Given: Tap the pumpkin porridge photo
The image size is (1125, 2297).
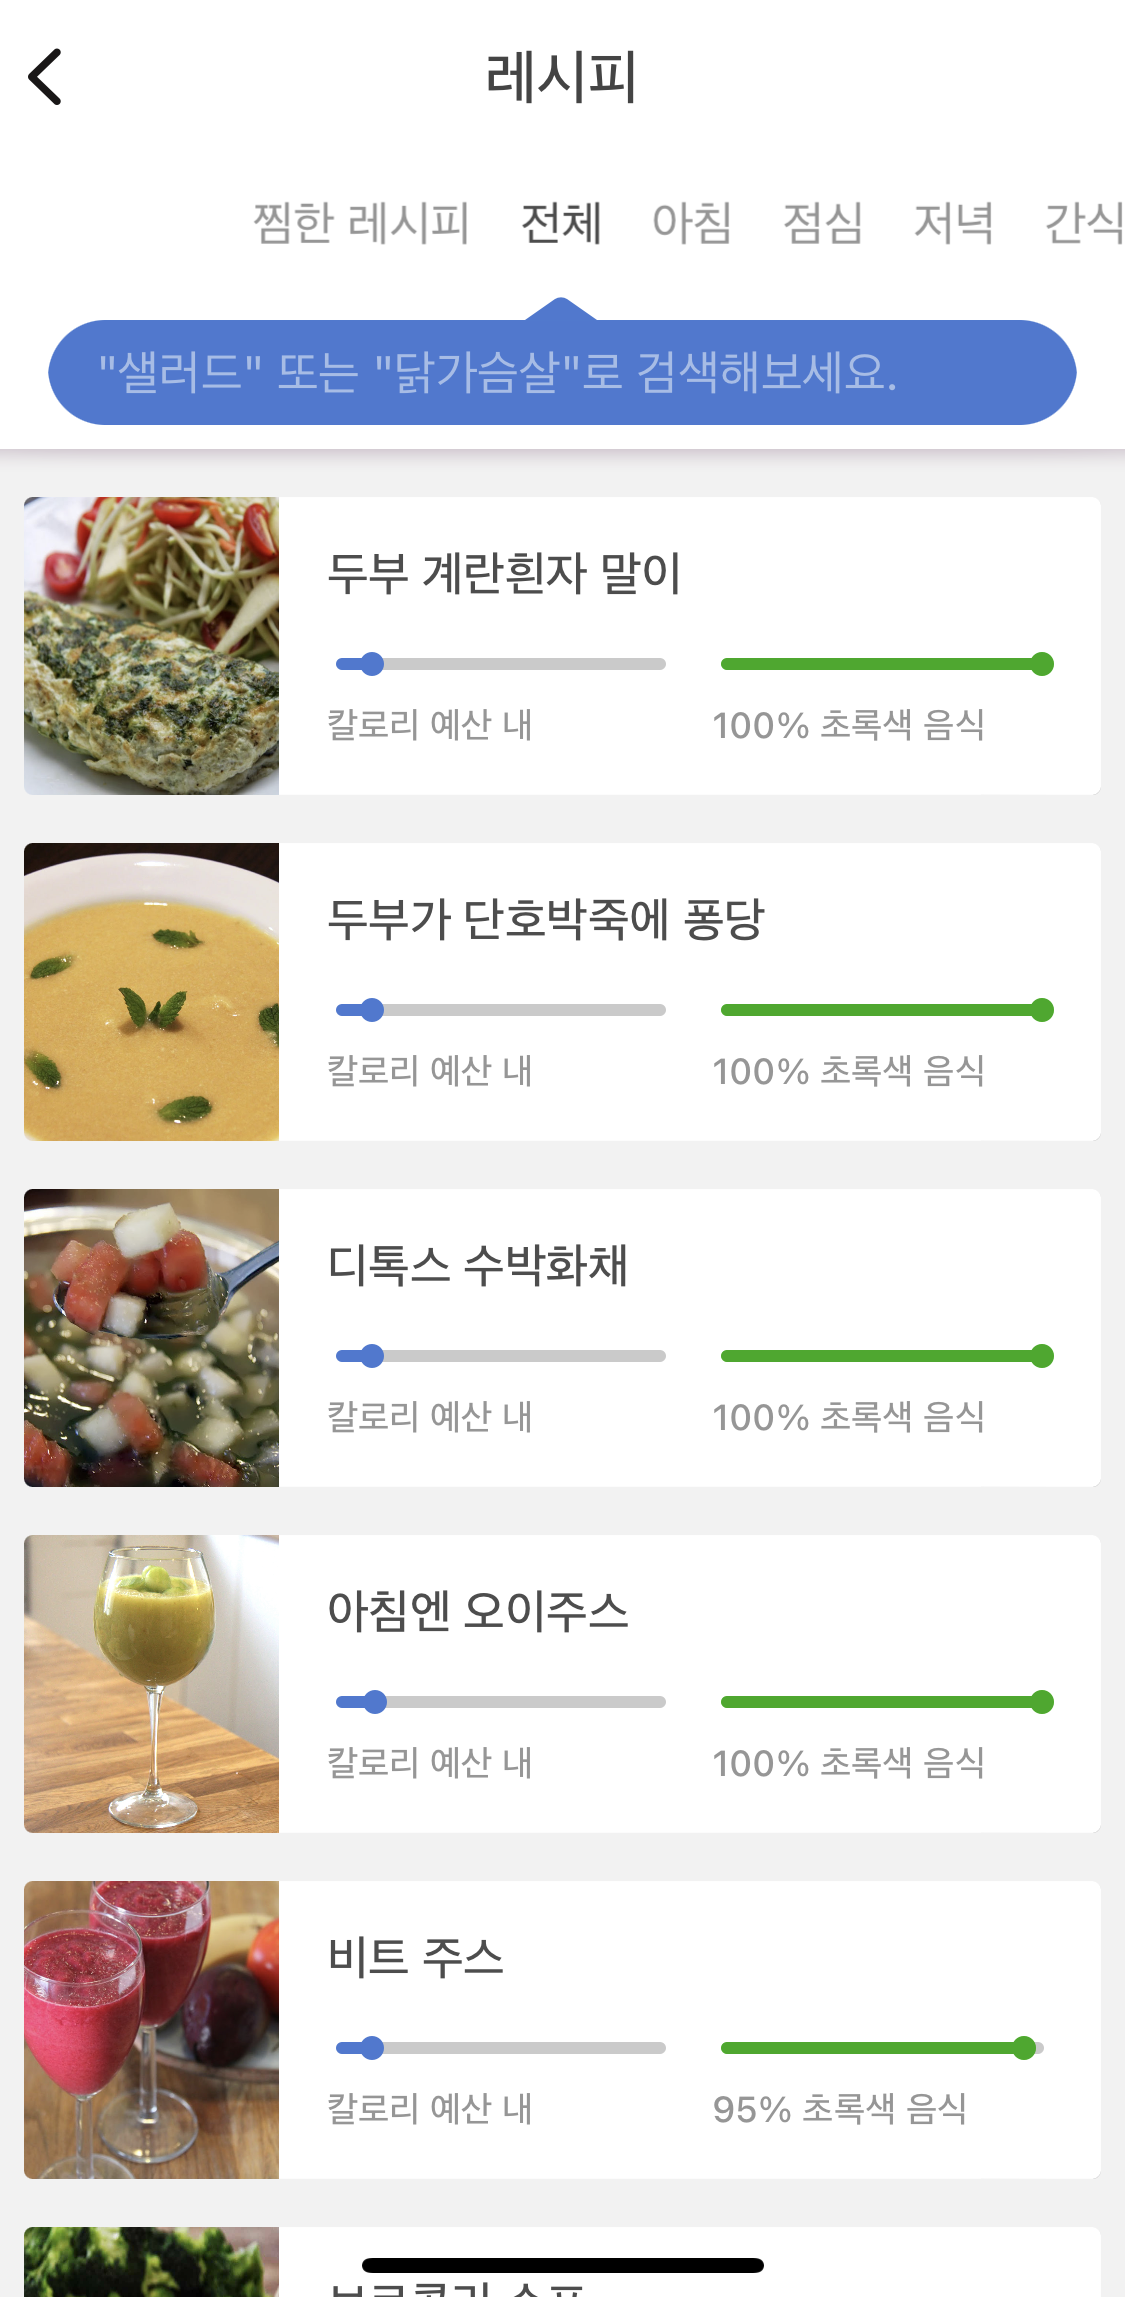Looking at the screenshot, I should 152,992.
